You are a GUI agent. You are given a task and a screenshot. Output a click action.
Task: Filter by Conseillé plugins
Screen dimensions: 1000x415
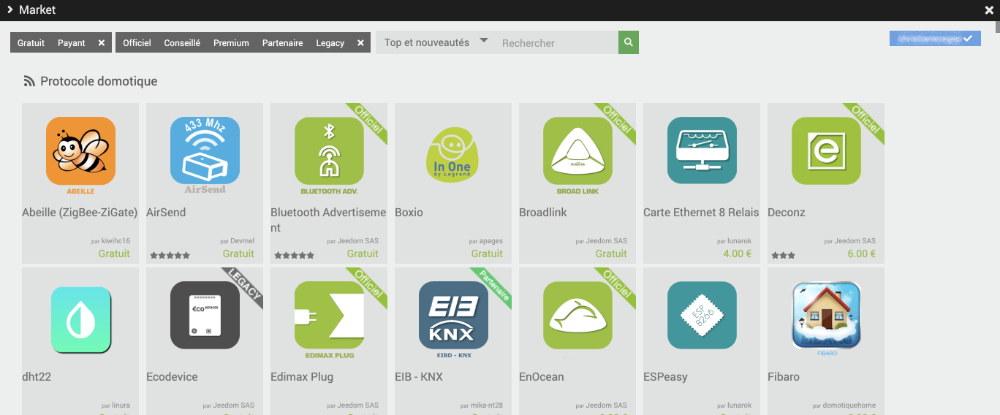pos(182,43)
